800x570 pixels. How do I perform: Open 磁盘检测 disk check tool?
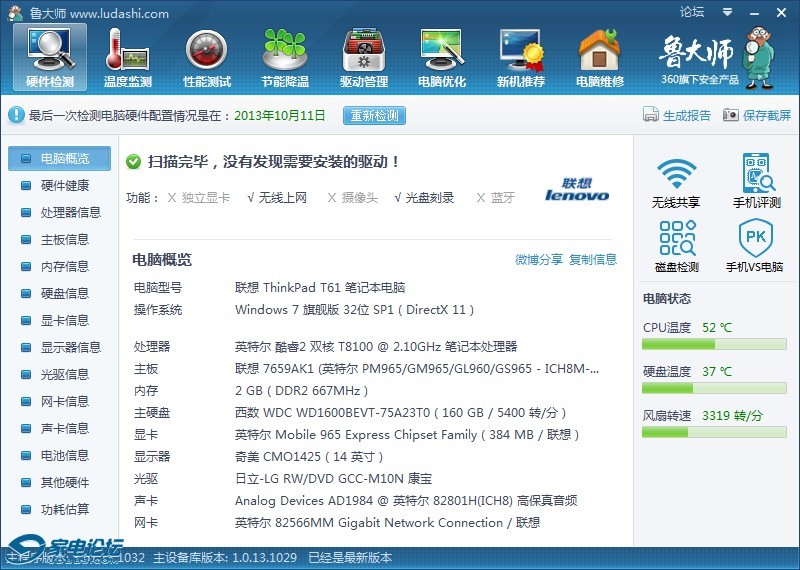(x=676, y=247)
